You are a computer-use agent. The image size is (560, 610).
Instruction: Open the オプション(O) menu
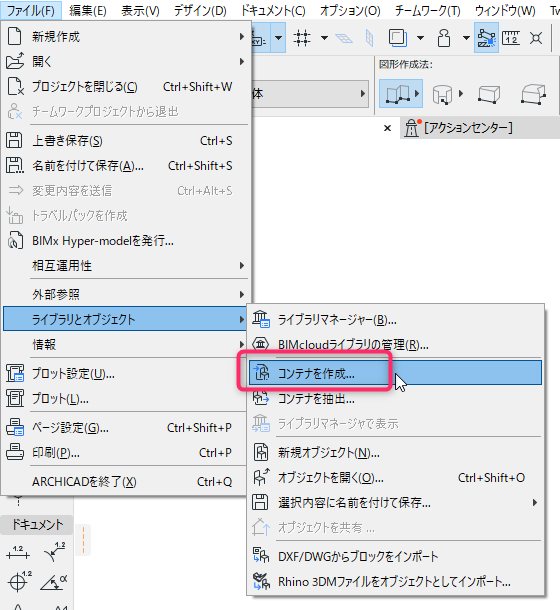point(350,11)
